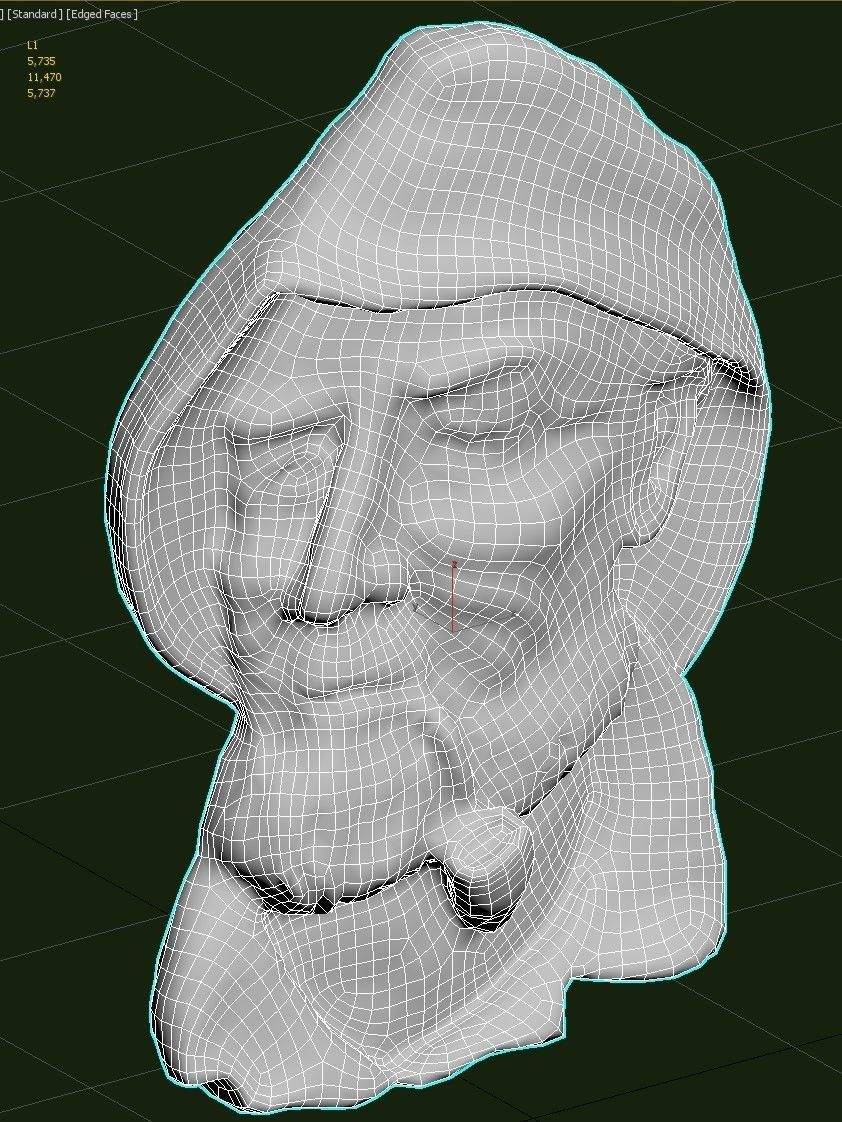Select the L1 statistics label

32,45
